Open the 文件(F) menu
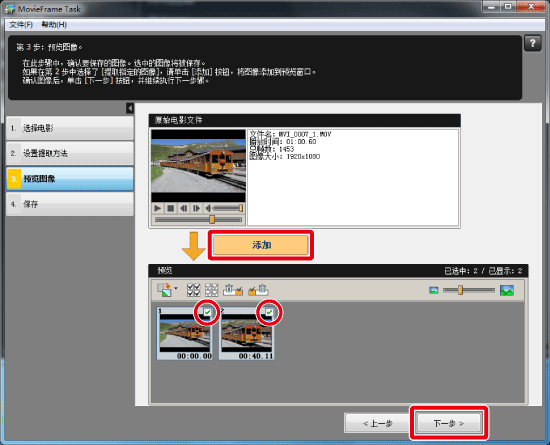550x445 pixels. click(21, 25)
